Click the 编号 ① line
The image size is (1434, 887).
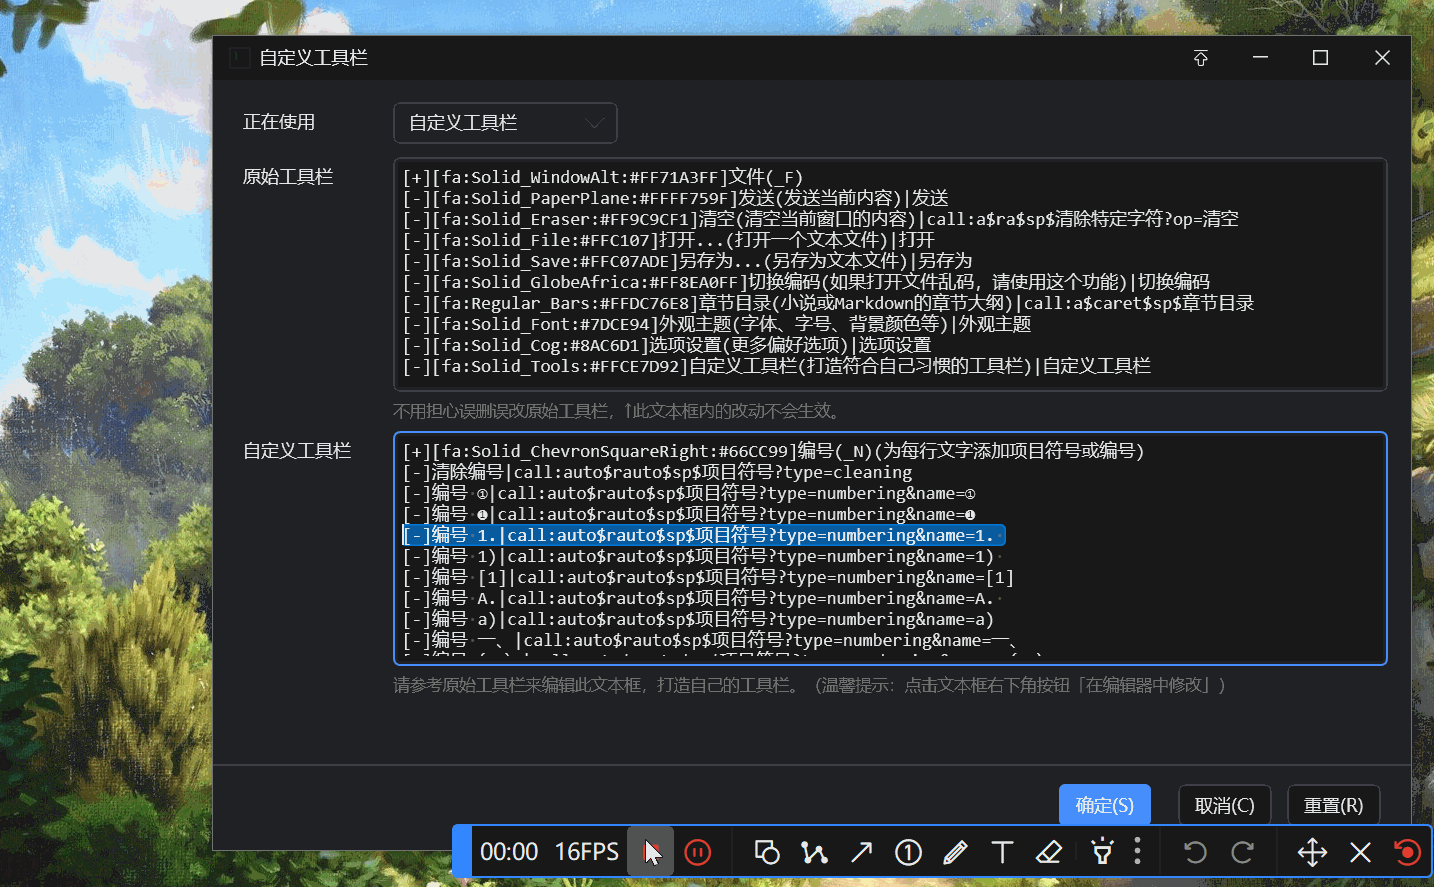pos(689,493)
